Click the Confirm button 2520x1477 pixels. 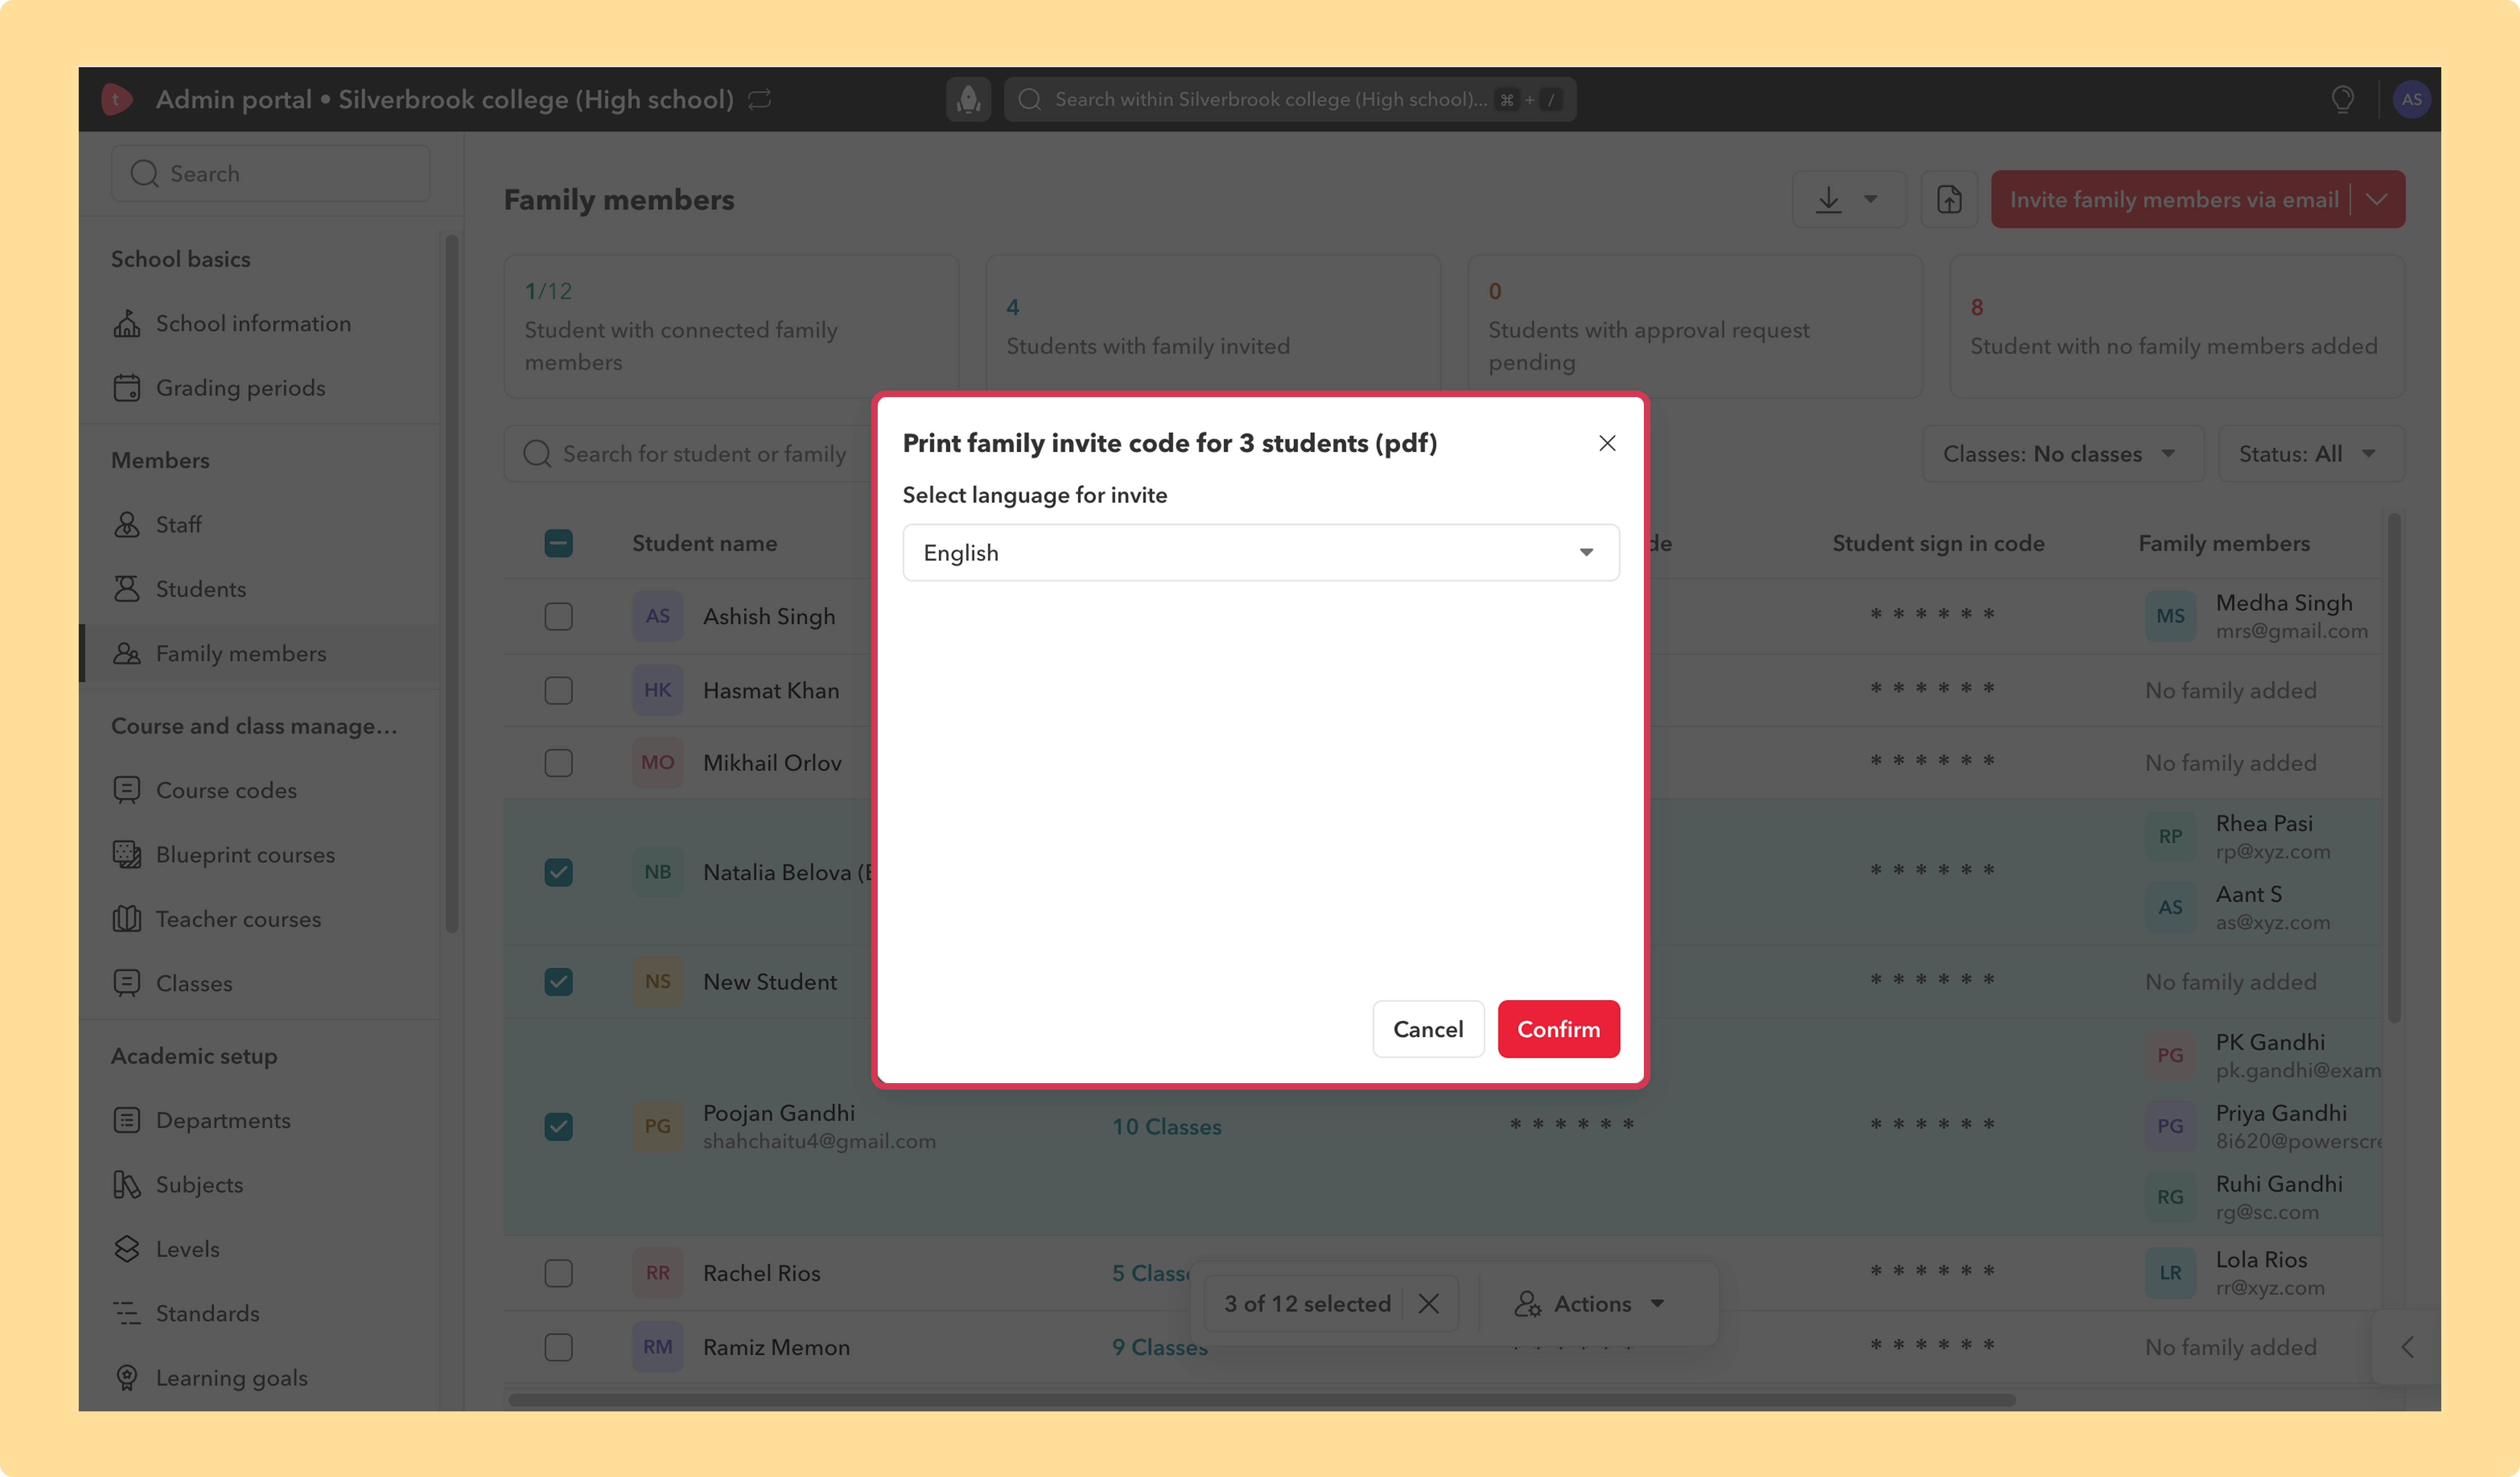[x=1558, y=1029]
